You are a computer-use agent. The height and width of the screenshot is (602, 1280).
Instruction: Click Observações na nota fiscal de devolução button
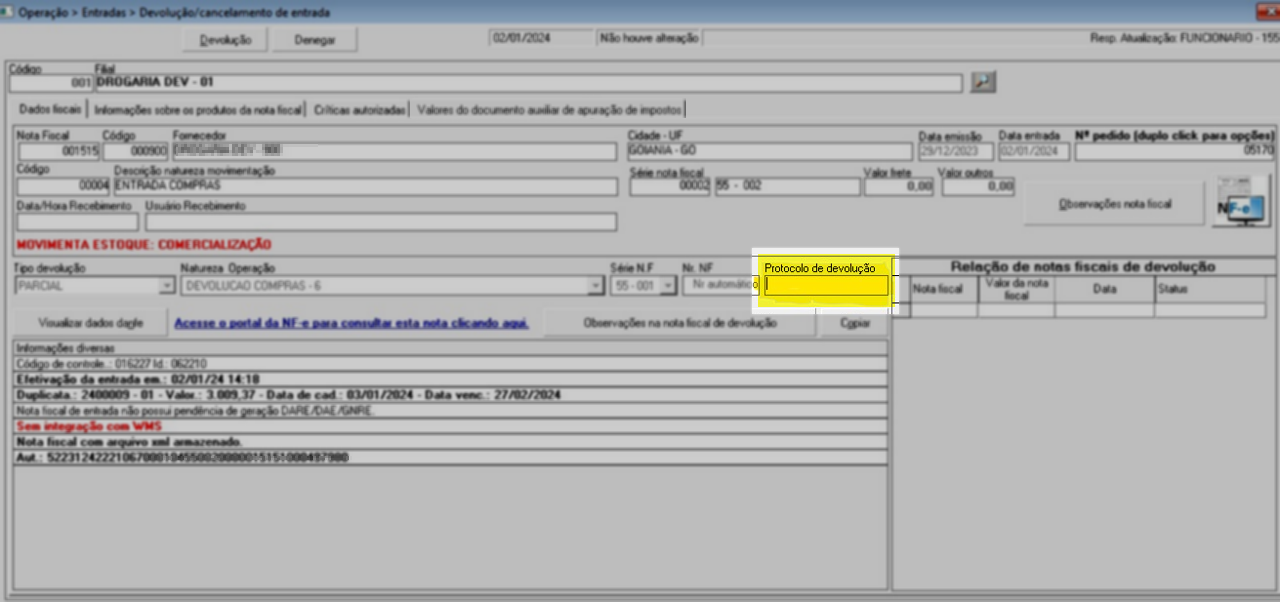[x=679, y=324]
